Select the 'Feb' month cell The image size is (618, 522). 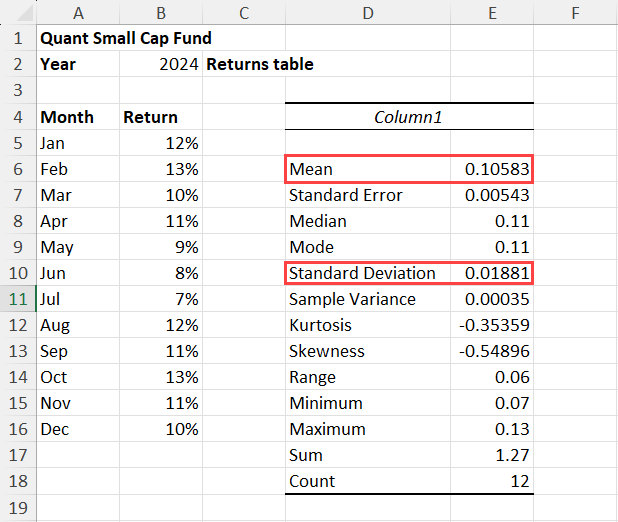point(78,169)
